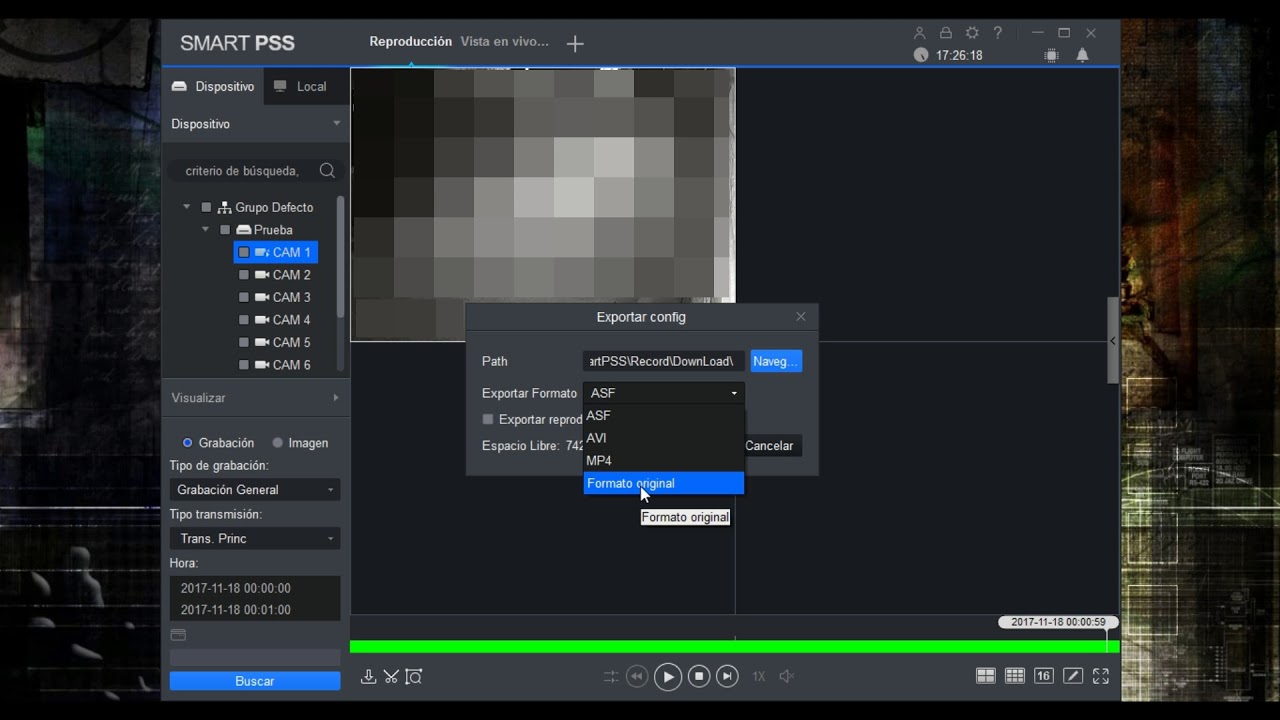Click the timeline end marker 00:00:59
1280x720 pixels.
click(x=1058, y=622)
